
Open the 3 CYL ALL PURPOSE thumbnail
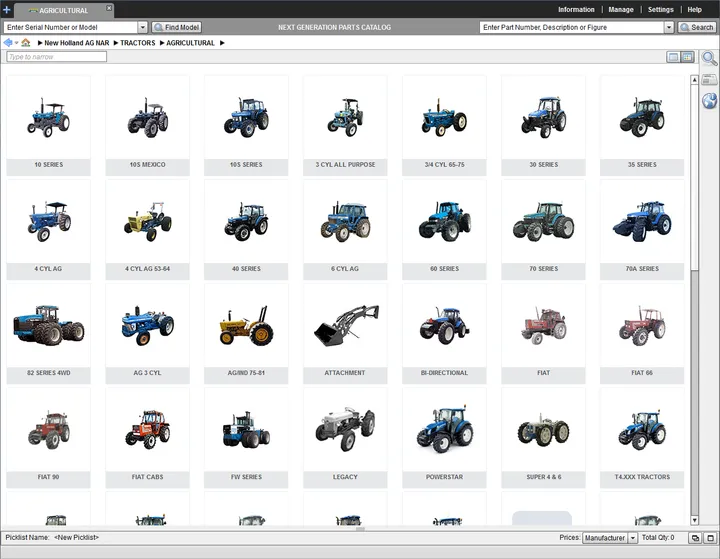[345, 125]
